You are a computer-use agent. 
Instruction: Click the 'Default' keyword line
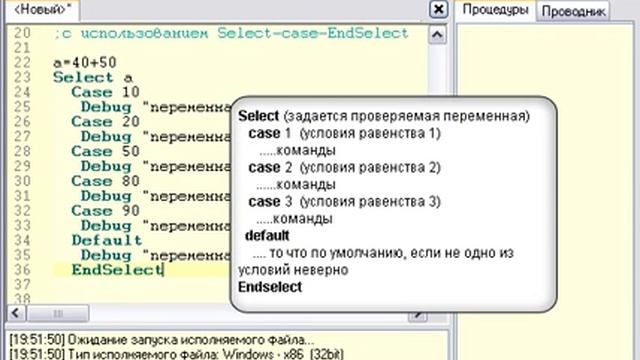click(107, 240)
